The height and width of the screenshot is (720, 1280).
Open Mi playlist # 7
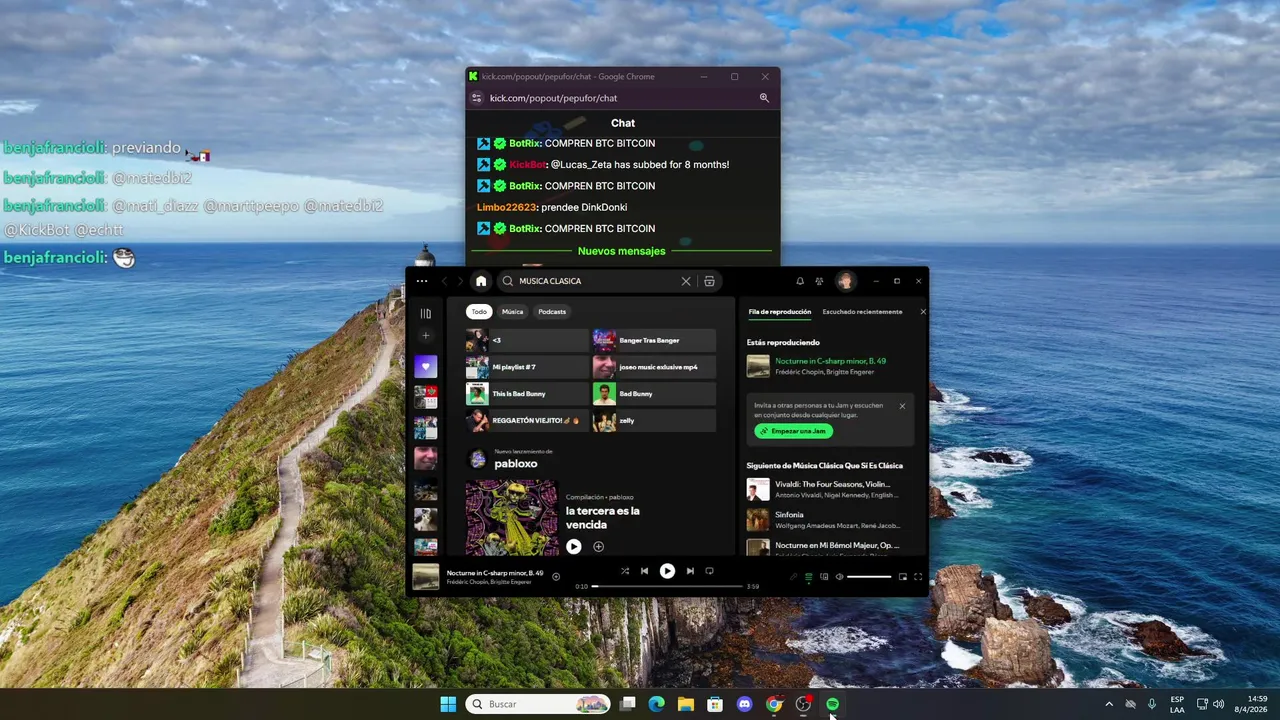tap(527, 367)
